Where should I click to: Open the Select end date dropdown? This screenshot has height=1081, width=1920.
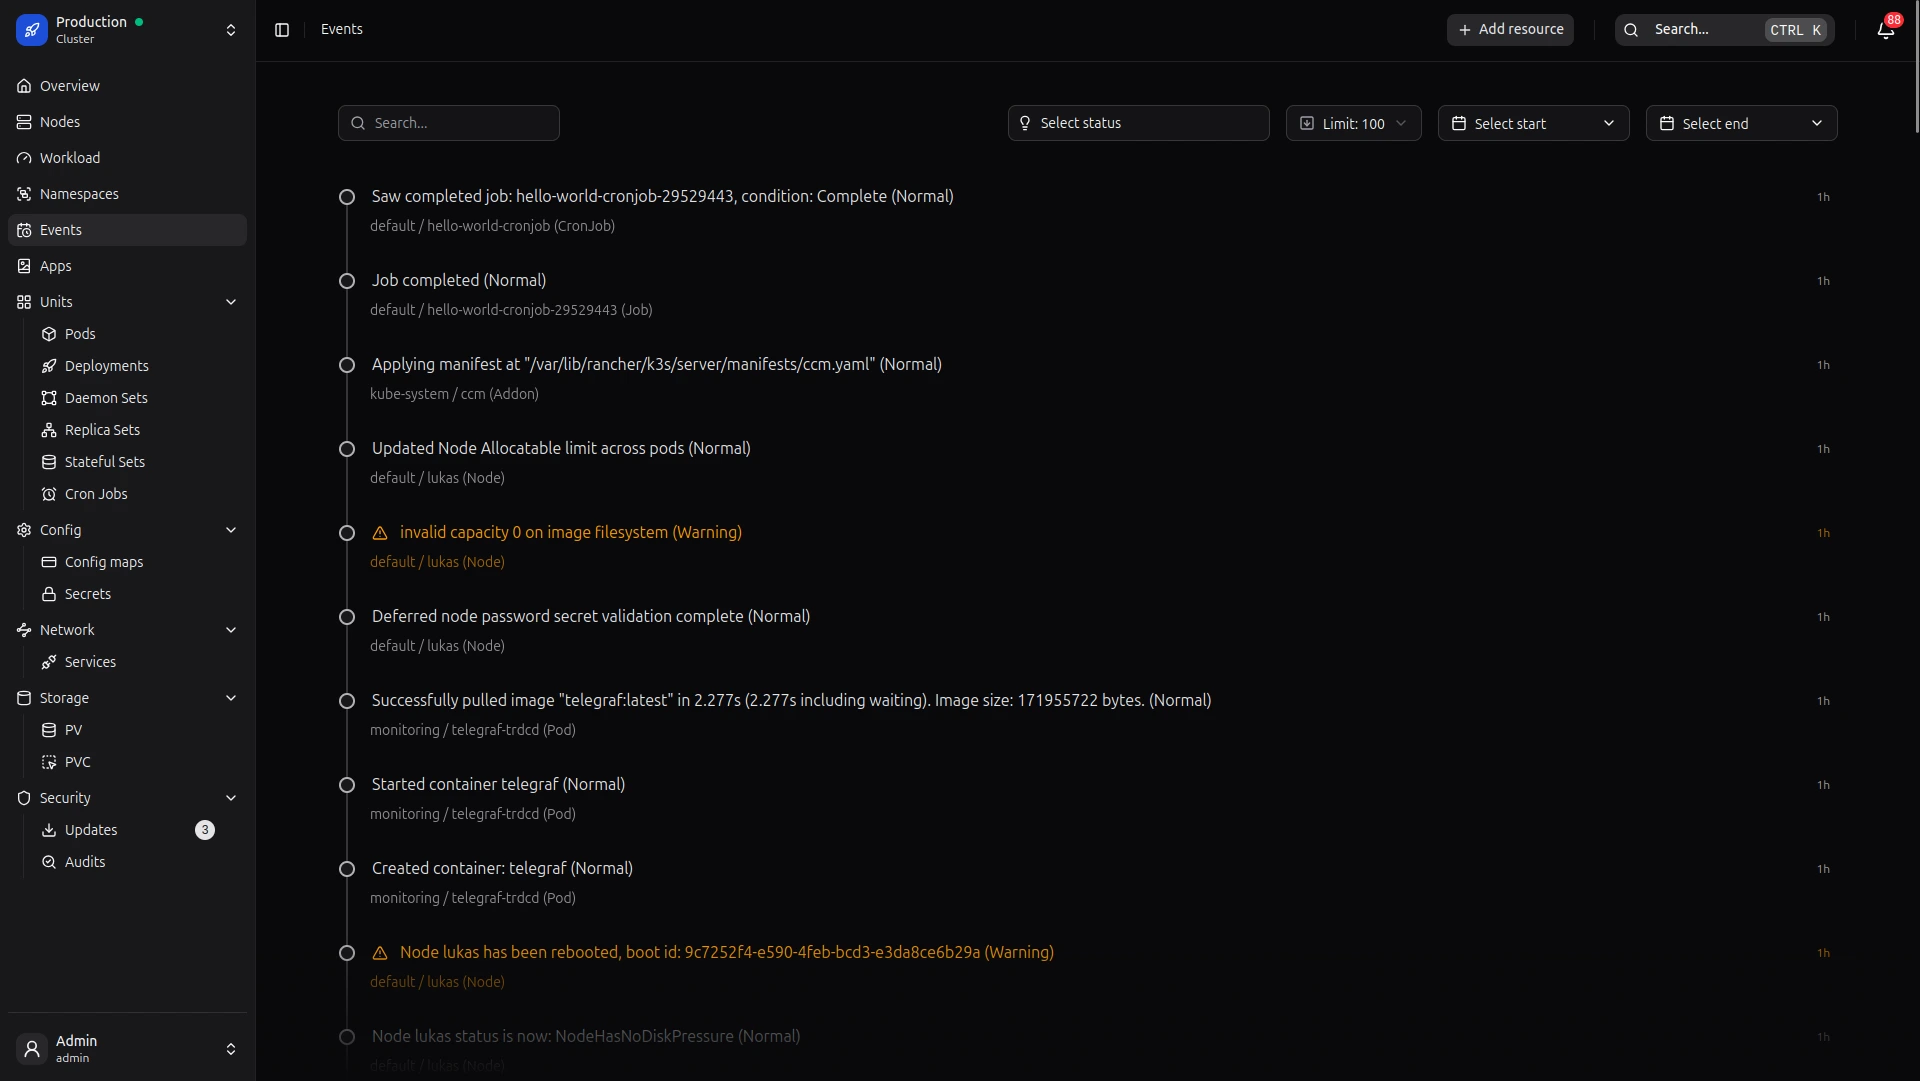(1741, 123)
